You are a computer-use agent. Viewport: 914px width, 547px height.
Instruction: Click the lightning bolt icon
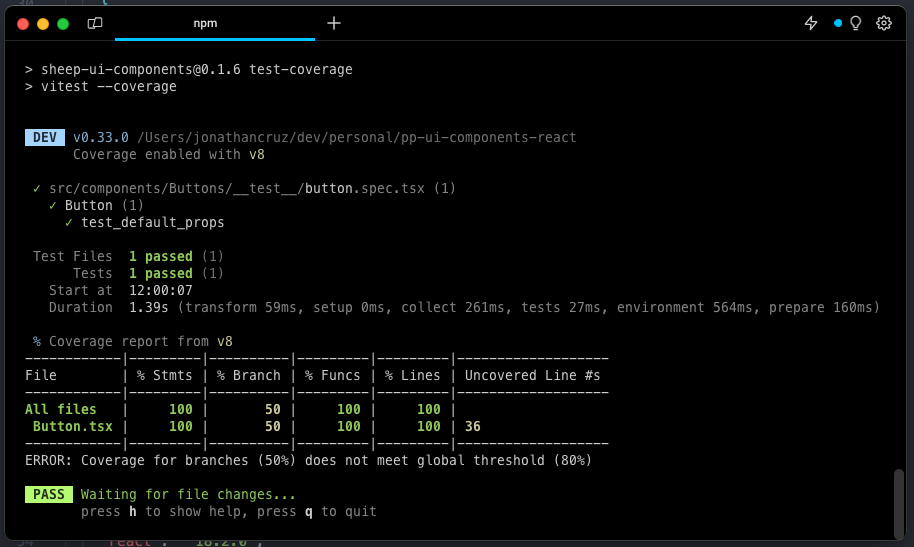point(811,23)
